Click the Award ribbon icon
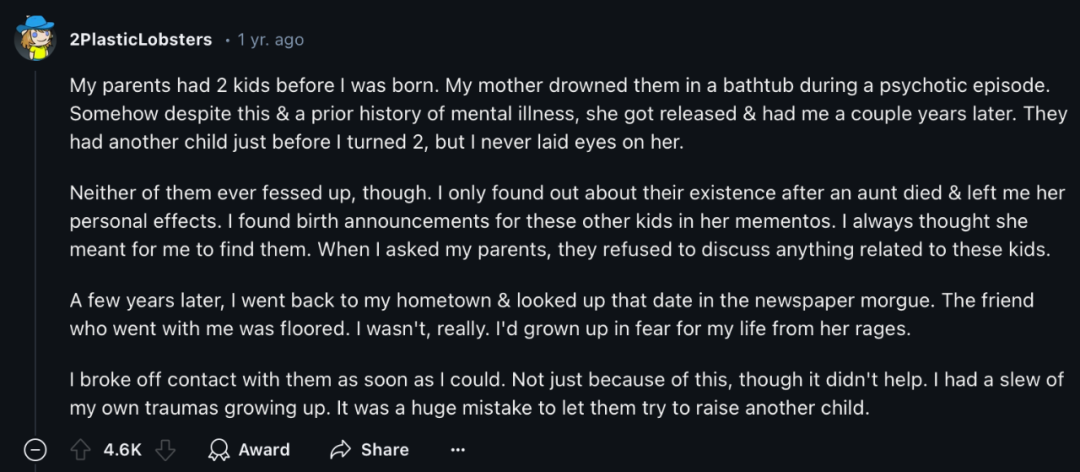Screen dimensions: 1080x472 219,450
